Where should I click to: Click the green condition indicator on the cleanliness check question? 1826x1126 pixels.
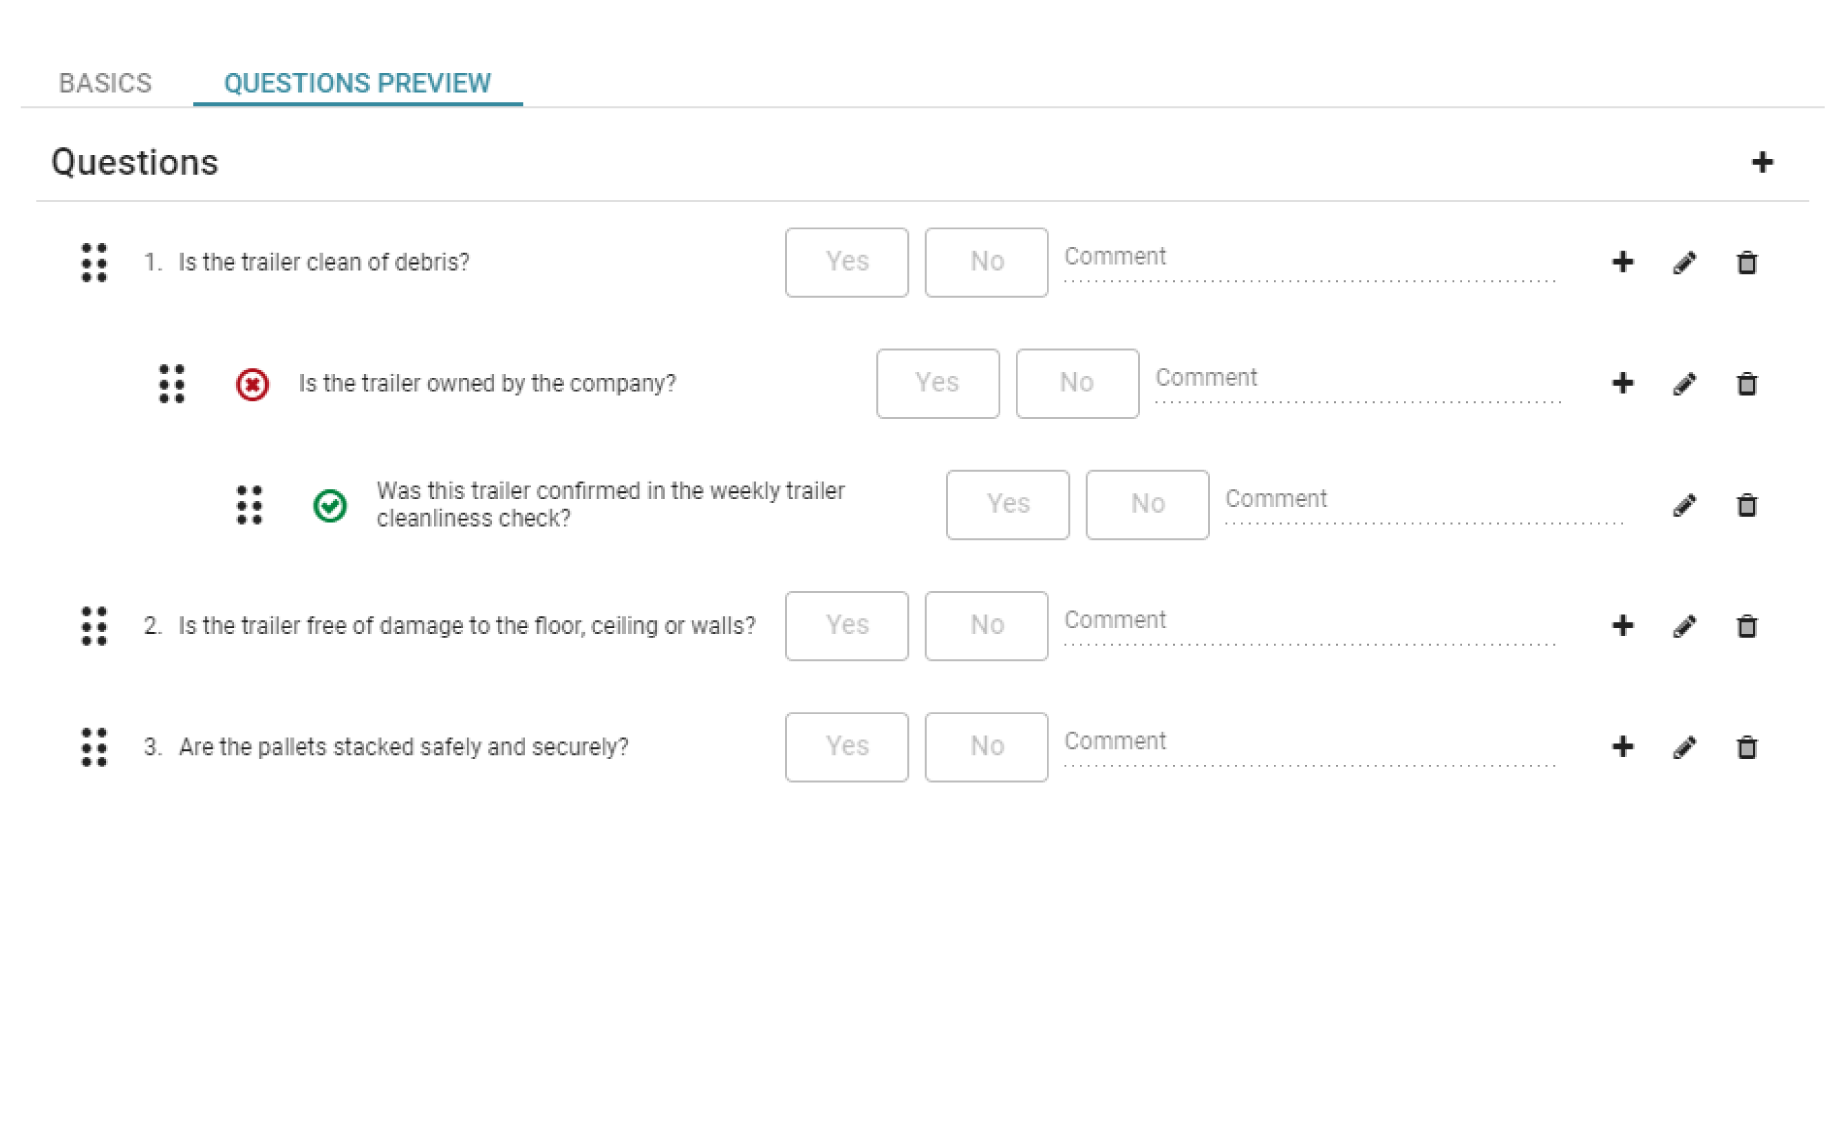coord(330,505)
